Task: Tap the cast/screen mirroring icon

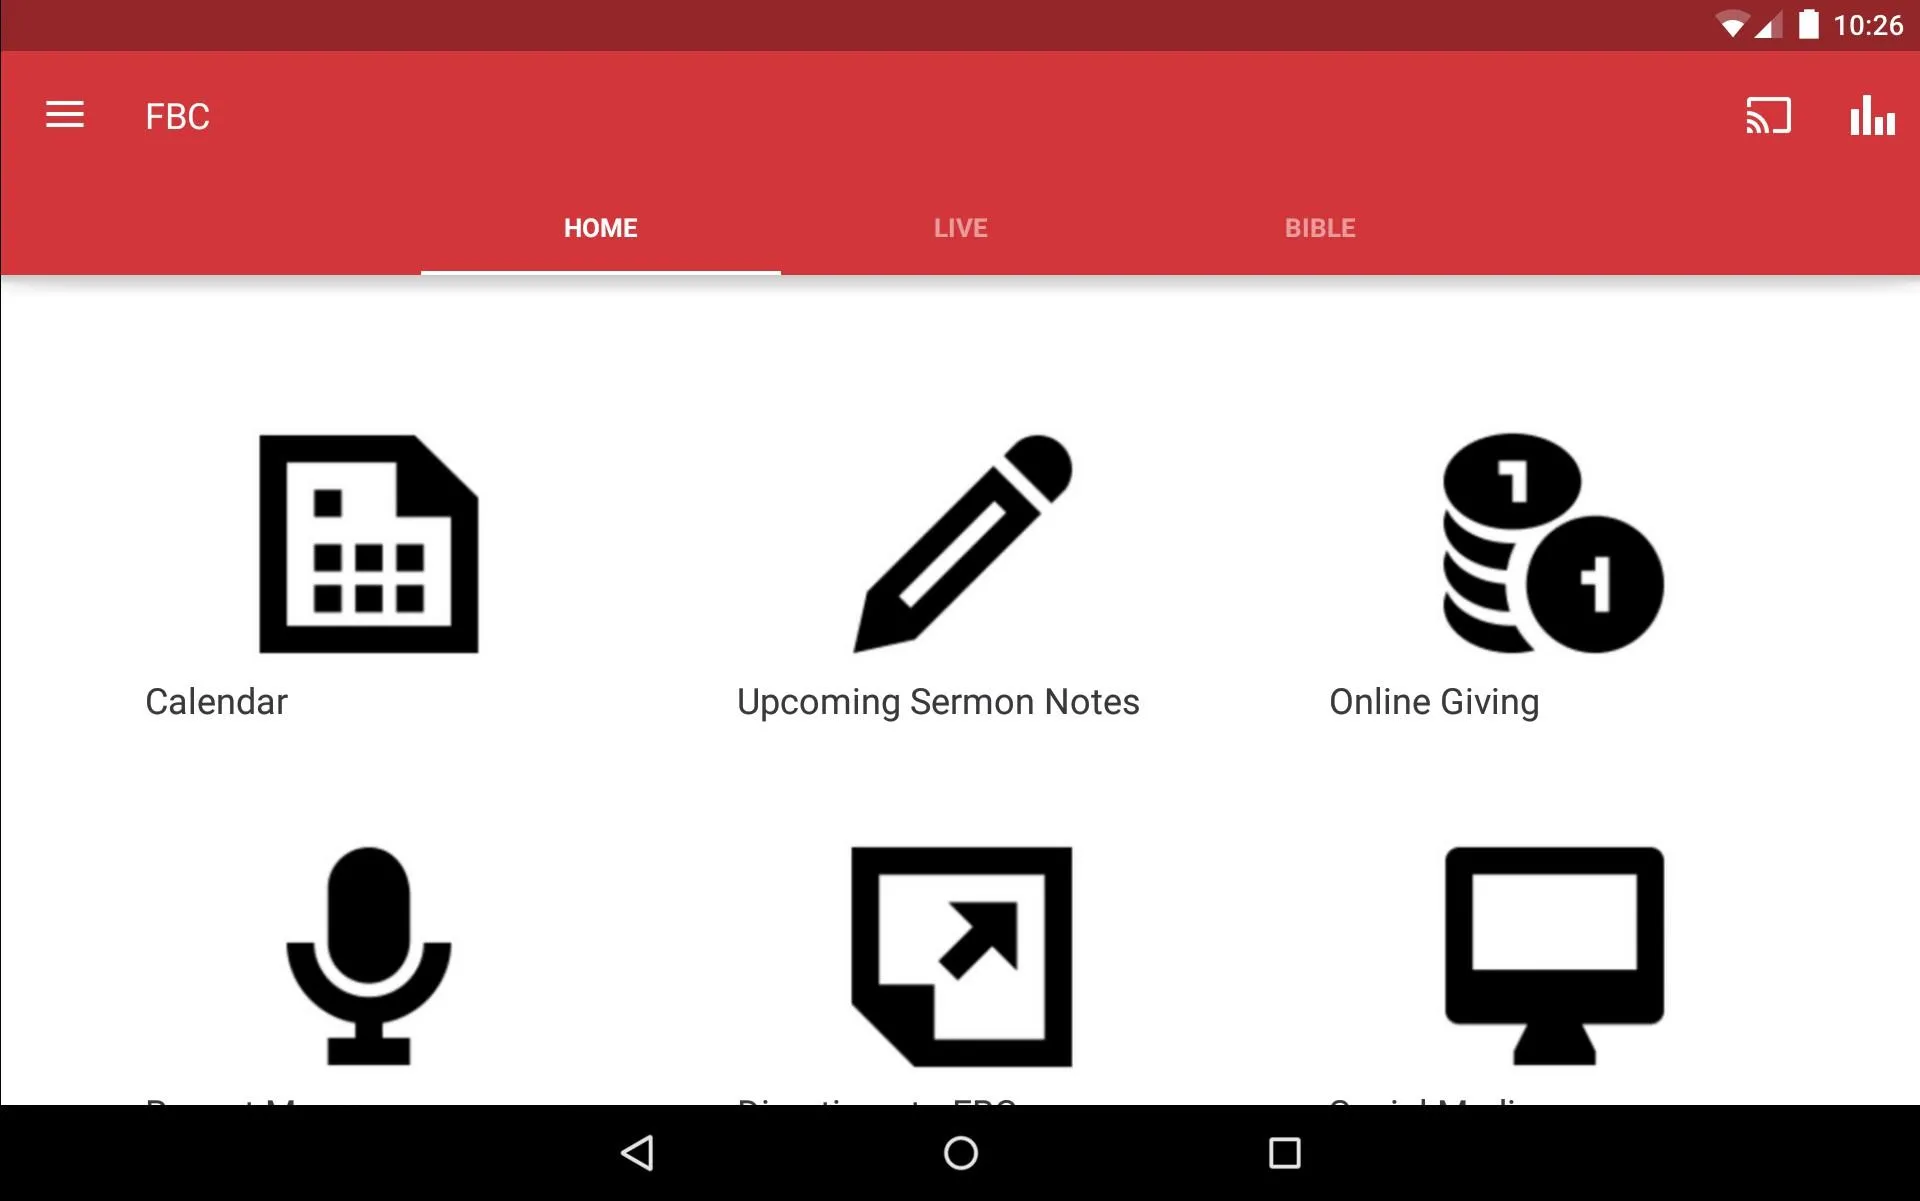Action: [x=1771, y=116]
